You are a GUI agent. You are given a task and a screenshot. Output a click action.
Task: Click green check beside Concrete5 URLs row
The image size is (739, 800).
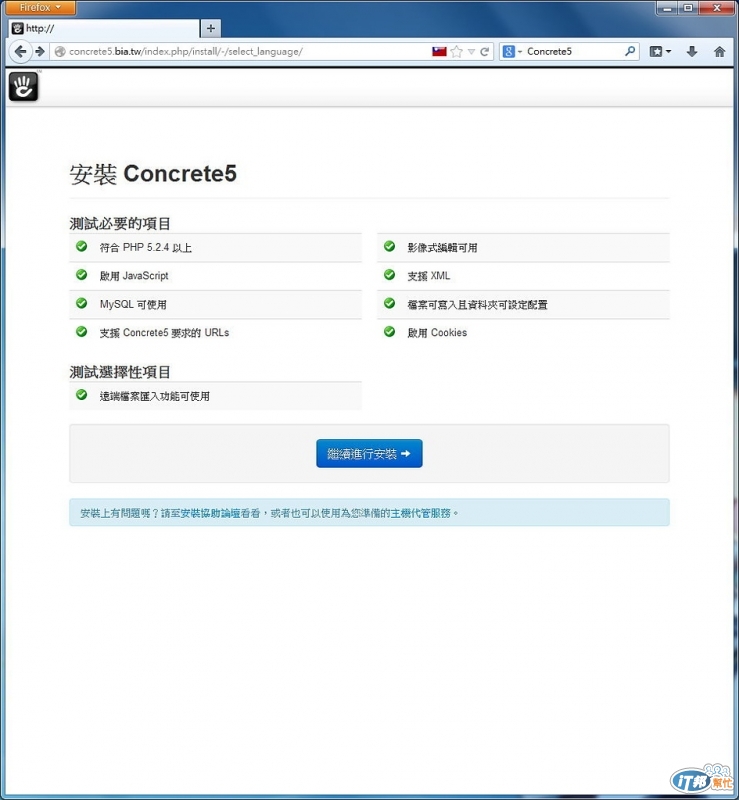(82, 332)
